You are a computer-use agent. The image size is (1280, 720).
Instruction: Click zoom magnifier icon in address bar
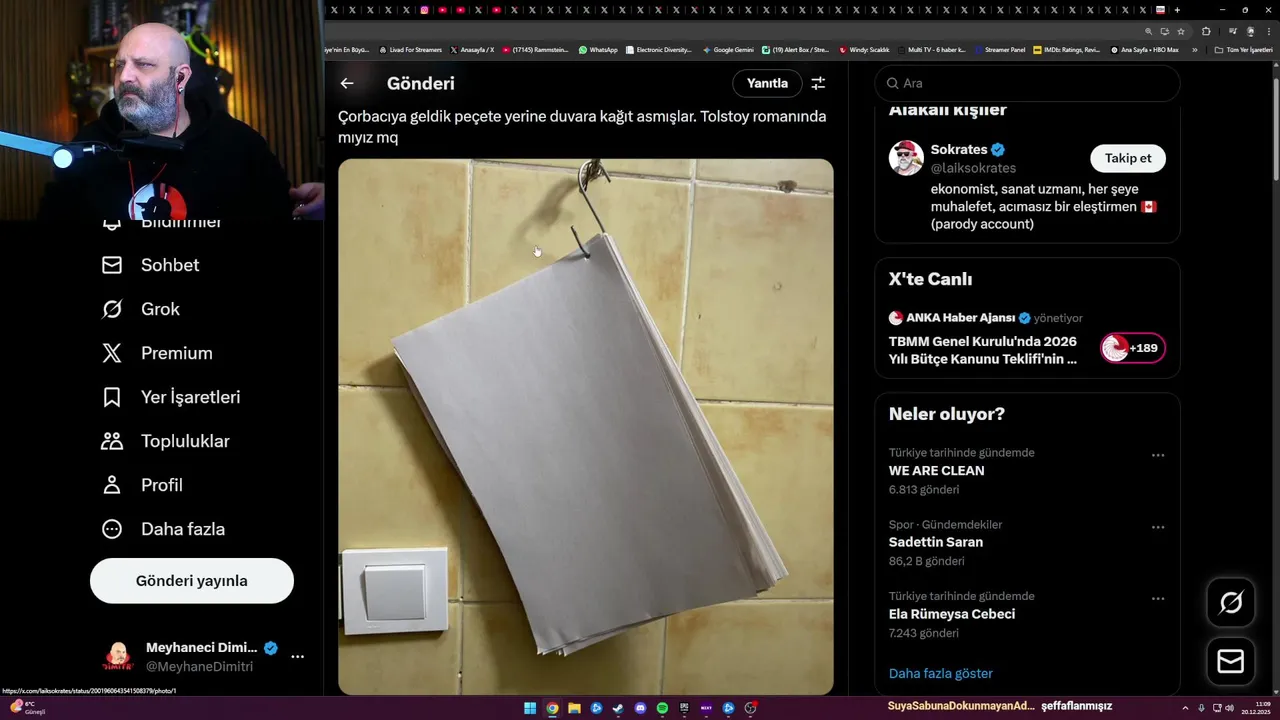click(x=1148, y=31)
